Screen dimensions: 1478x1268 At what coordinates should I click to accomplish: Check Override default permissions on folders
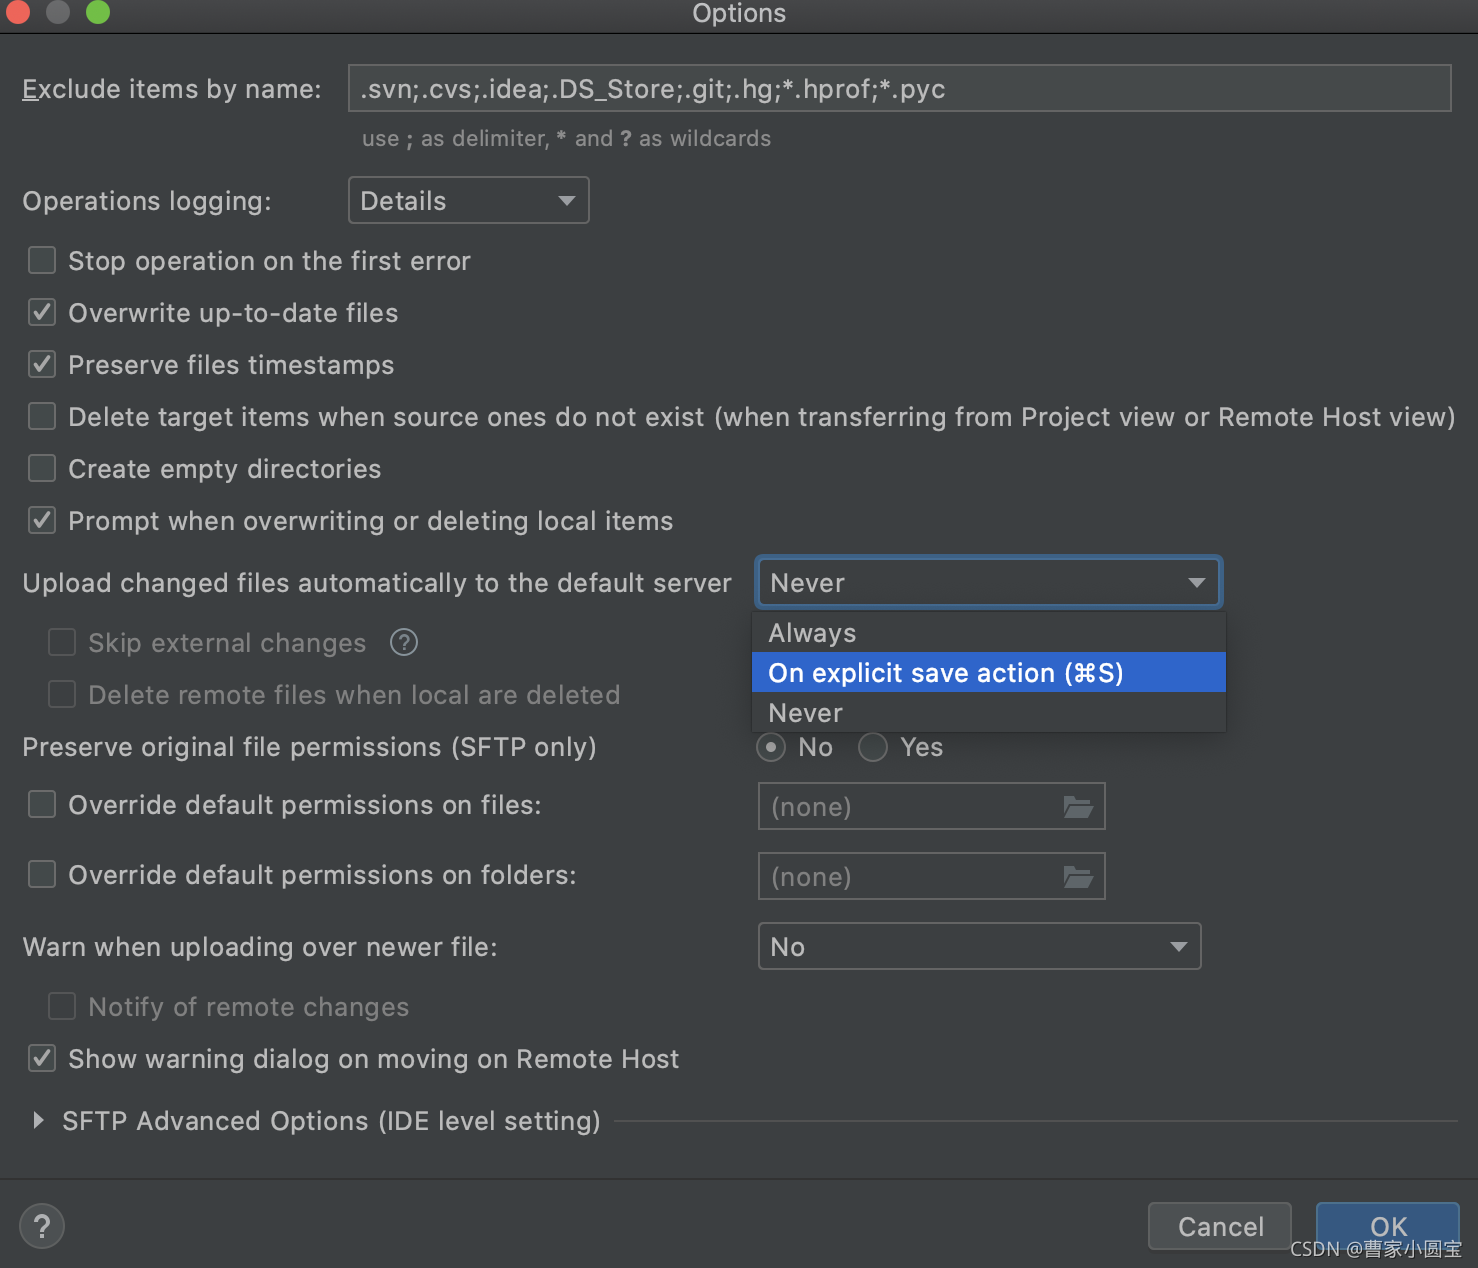pos(42,874)
